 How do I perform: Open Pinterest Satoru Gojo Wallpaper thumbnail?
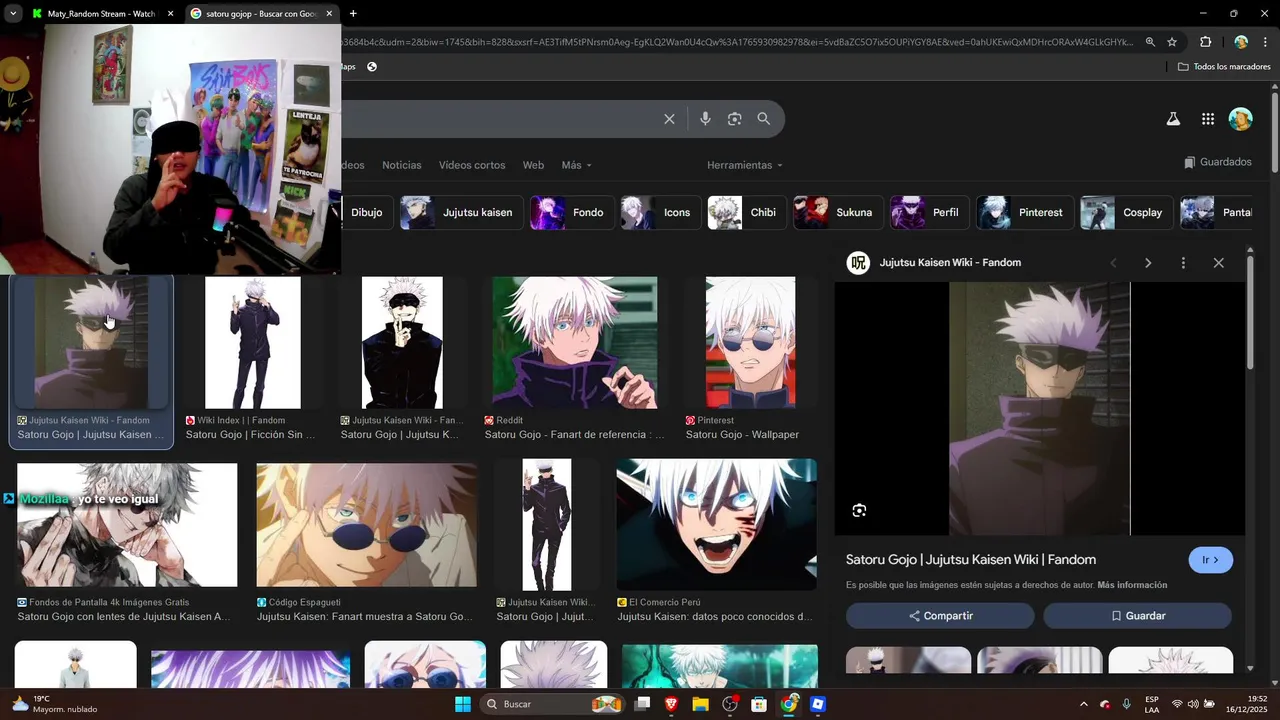click(x=750, y=343)
